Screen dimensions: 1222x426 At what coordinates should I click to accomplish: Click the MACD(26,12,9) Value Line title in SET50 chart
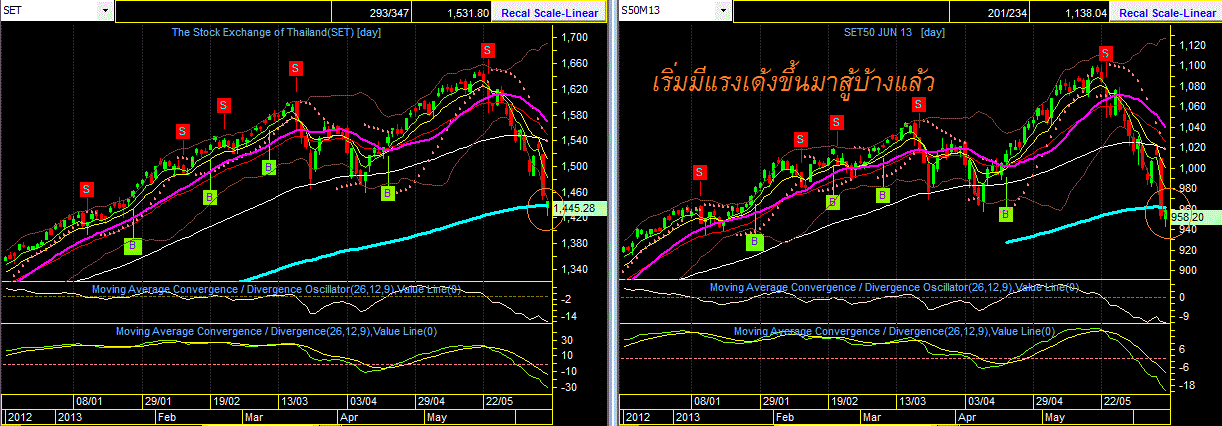coord(895,330)
